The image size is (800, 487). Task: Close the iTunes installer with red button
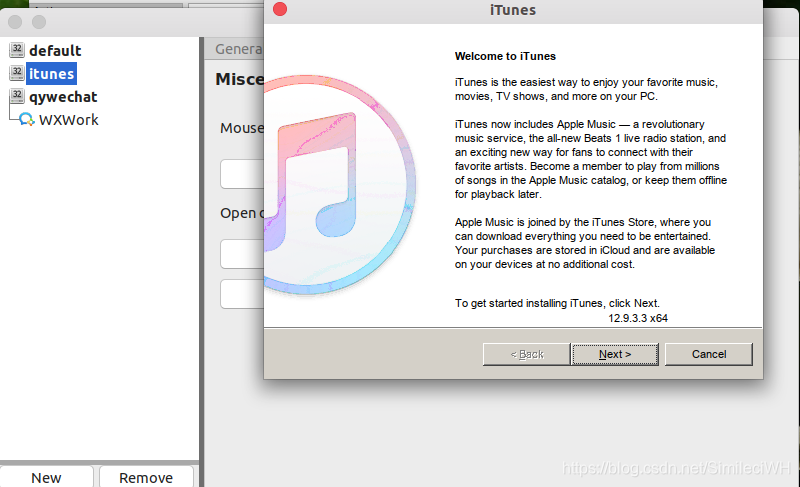point(280,9)
